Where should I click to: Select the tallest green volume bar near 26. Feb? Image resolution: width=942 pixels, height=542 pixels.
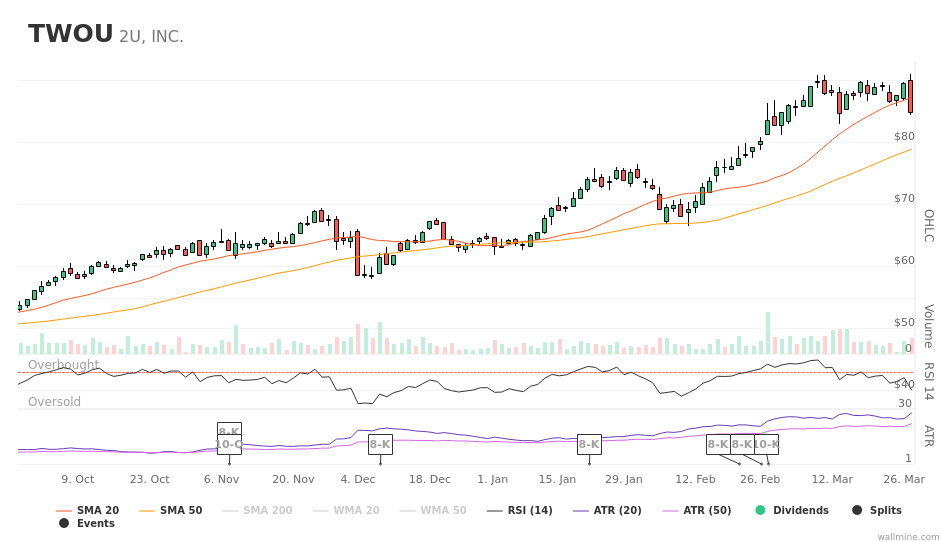click(767, 333)
